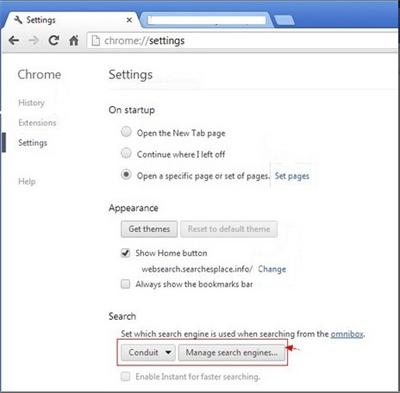400x393 pixels.
Task: Click the Appearance section heading
Action: tap(133, 208)
